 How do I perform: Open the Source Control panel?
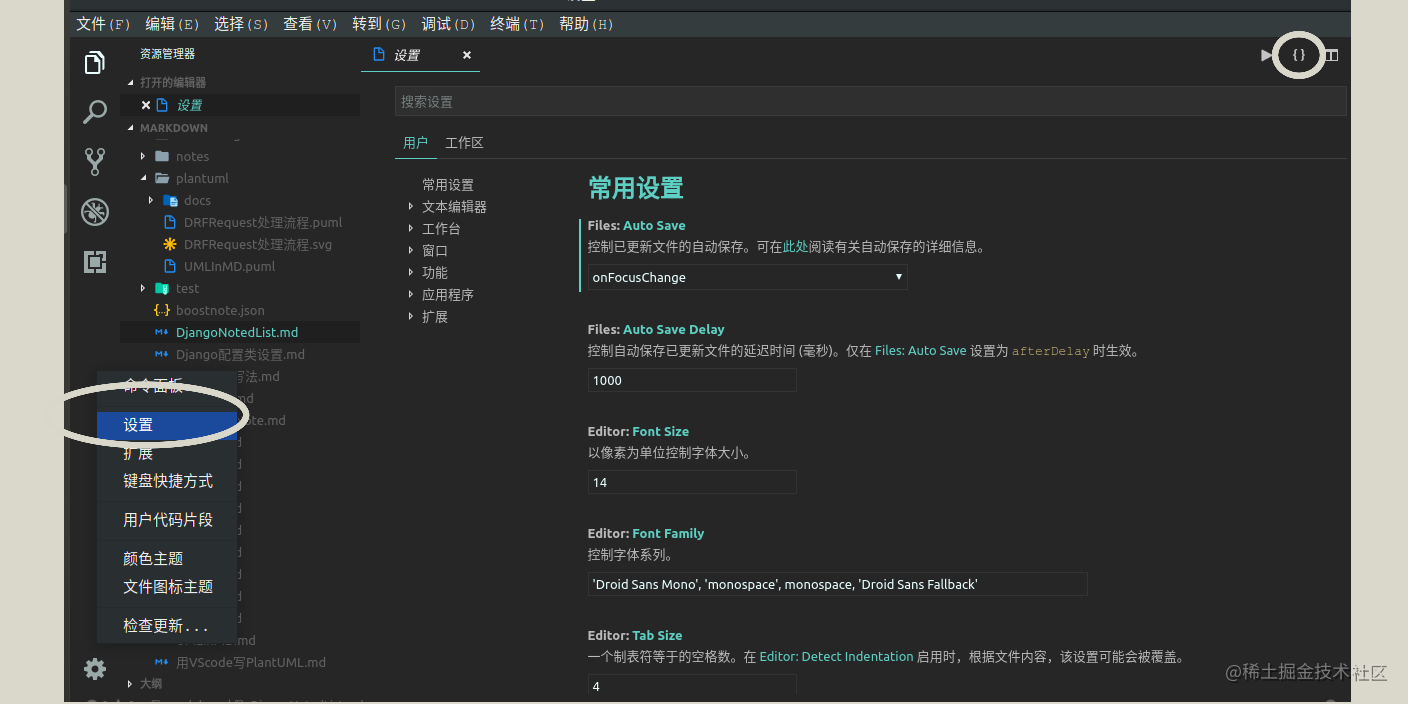pyautogui.click(x=95, y=161)
